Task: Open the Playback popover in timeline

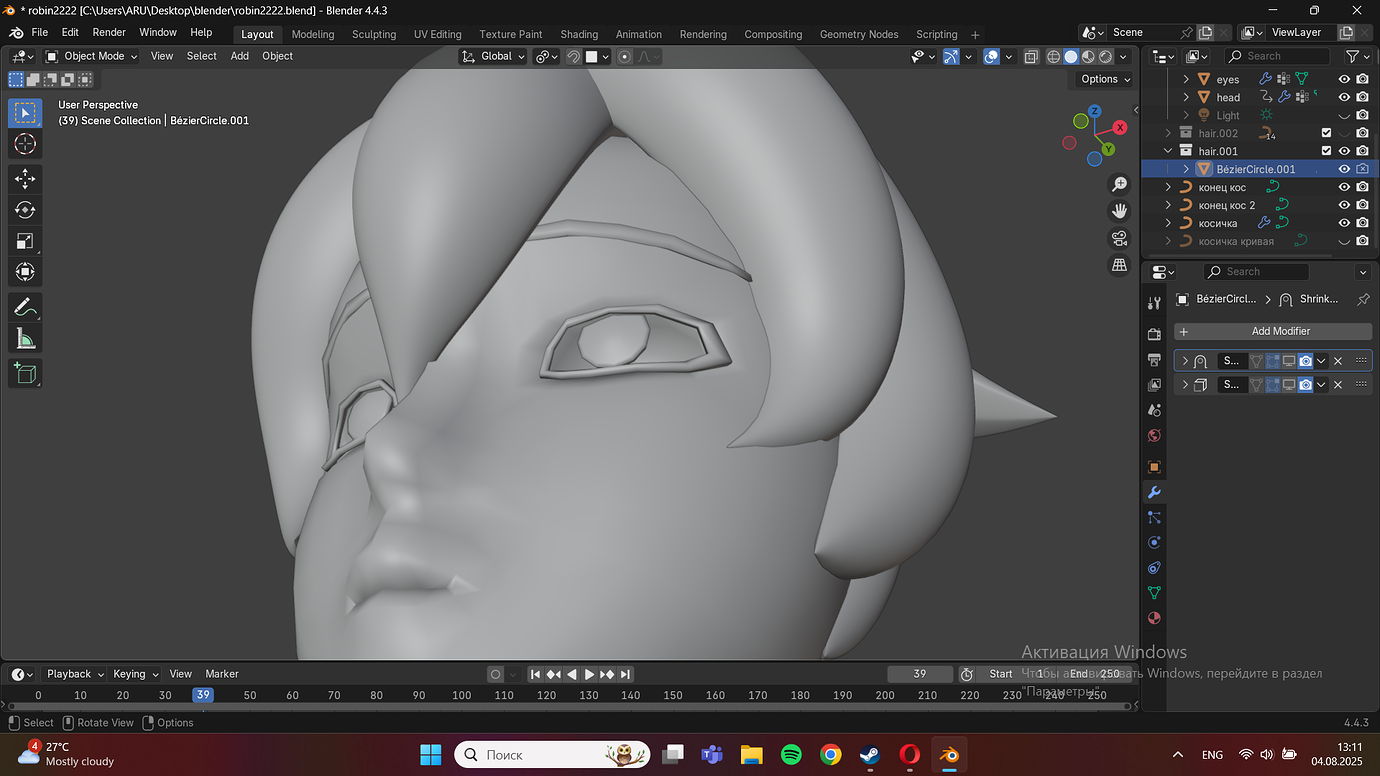Action: 74,674
